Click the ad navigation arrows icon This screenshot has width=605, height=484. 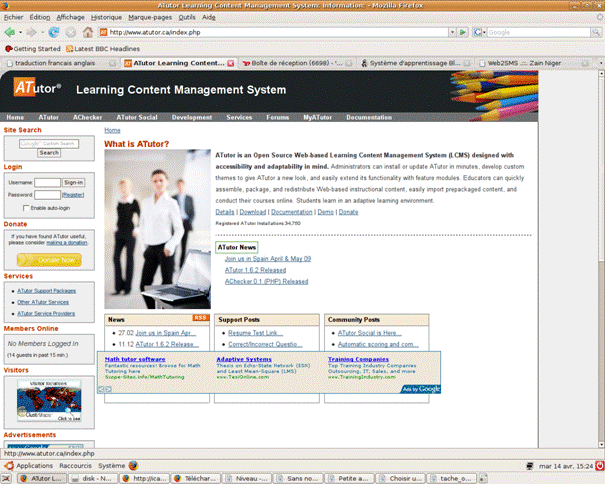(104, 388)
